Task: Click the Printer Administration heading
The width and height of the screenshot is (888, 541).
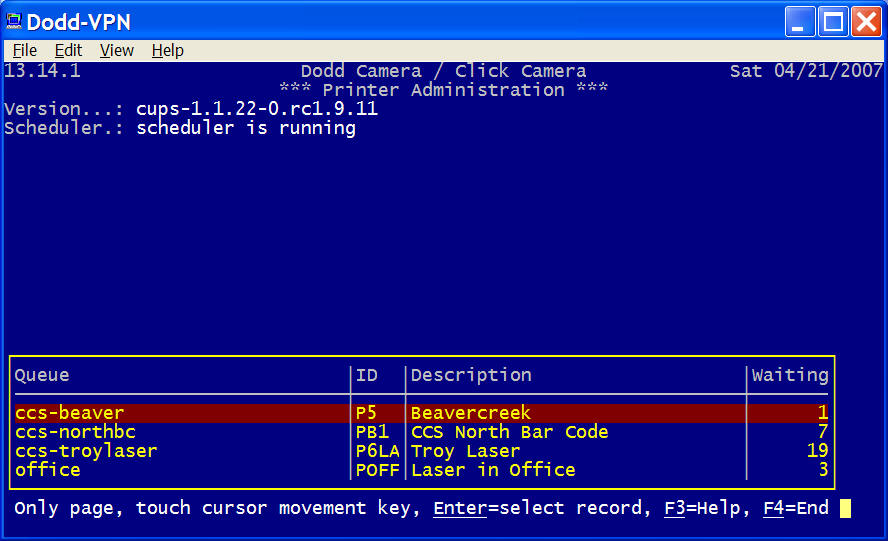Action: tap(443, 90)
